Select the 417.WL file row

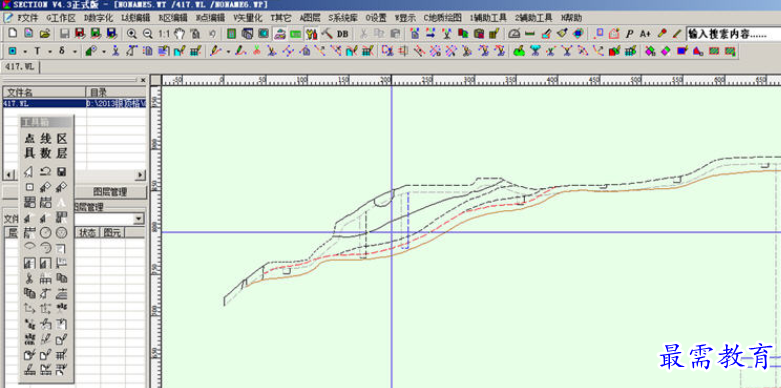75,103
